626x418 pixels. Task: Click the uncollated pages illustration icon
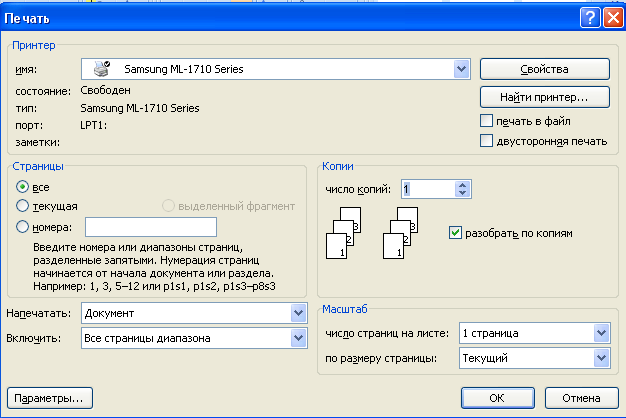pos(344,233)
